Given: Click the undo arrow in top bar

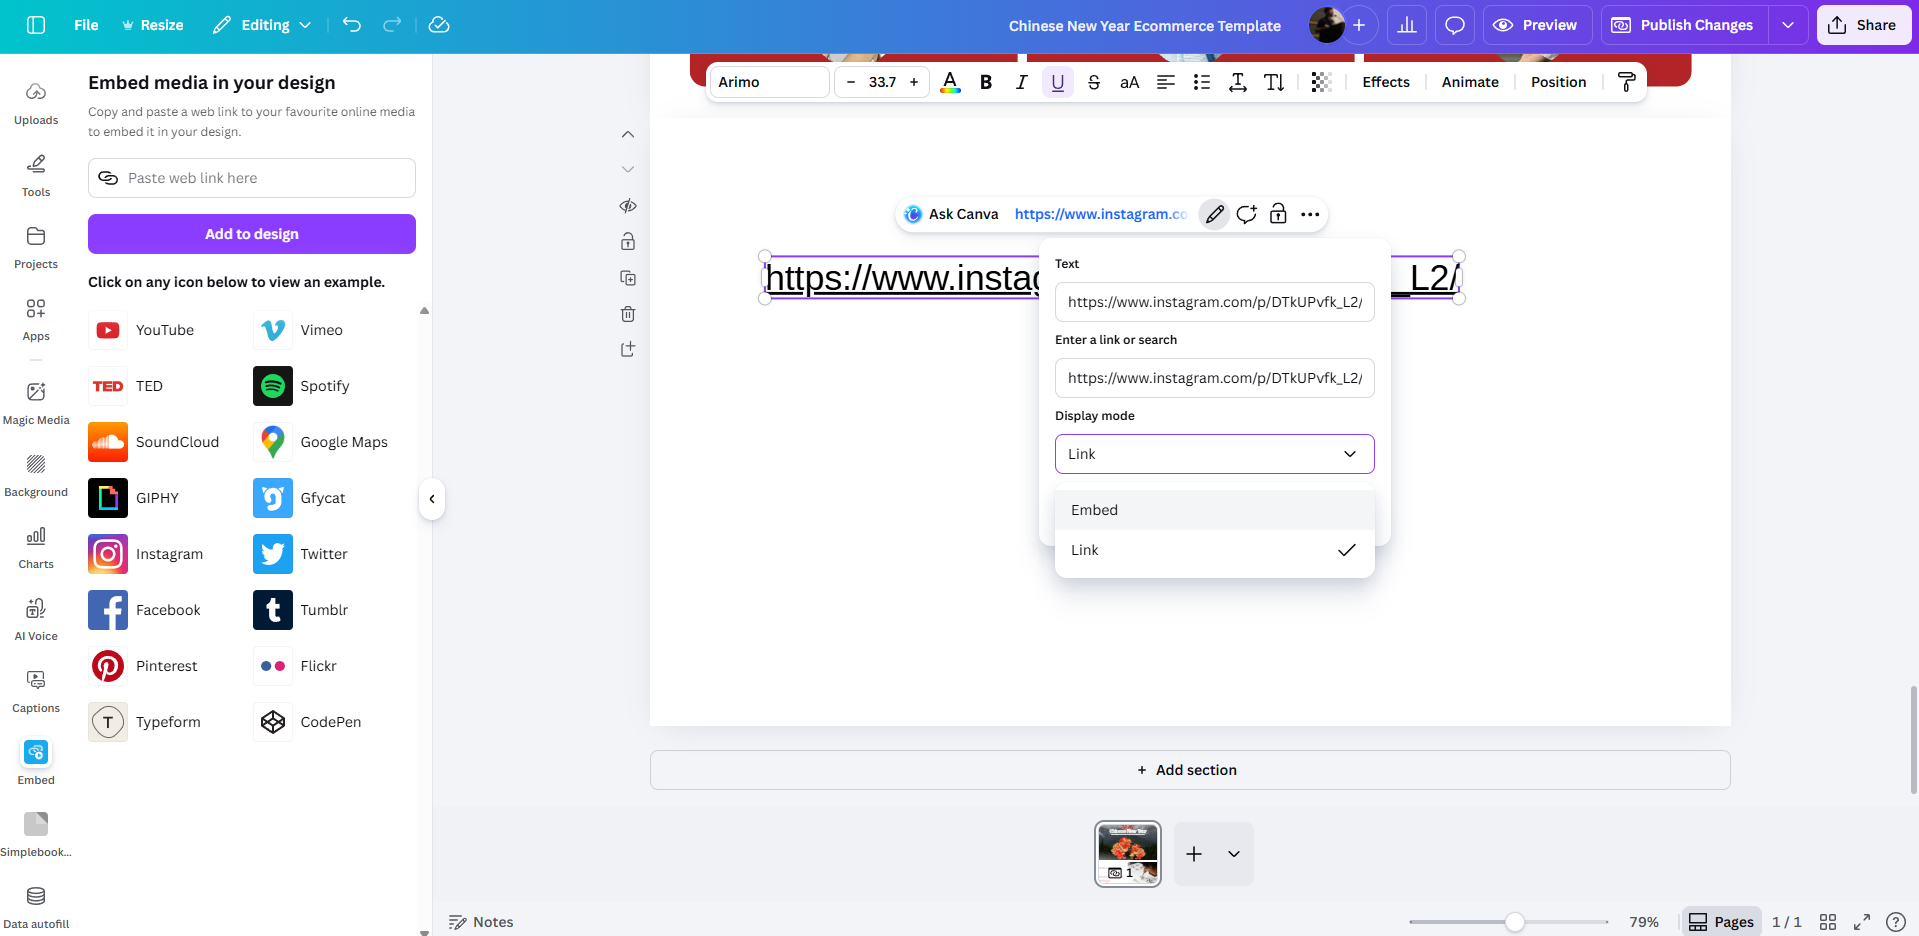Looking at the screenshot, I should coord(352,25).
